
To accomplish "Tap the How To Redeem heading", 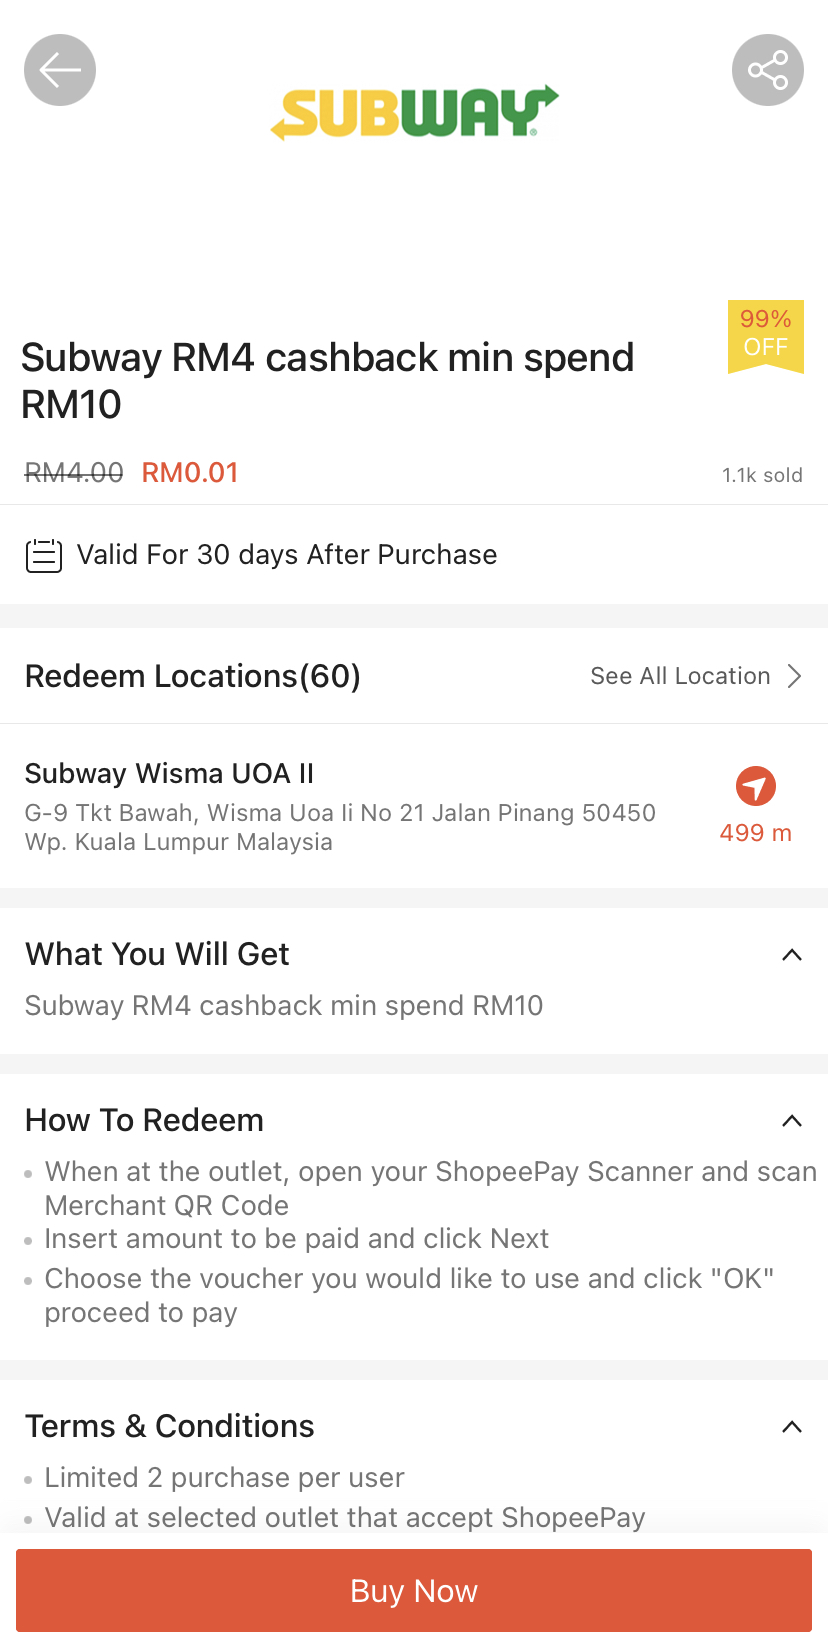I will pyautogui.click(x=144, y=1120).
